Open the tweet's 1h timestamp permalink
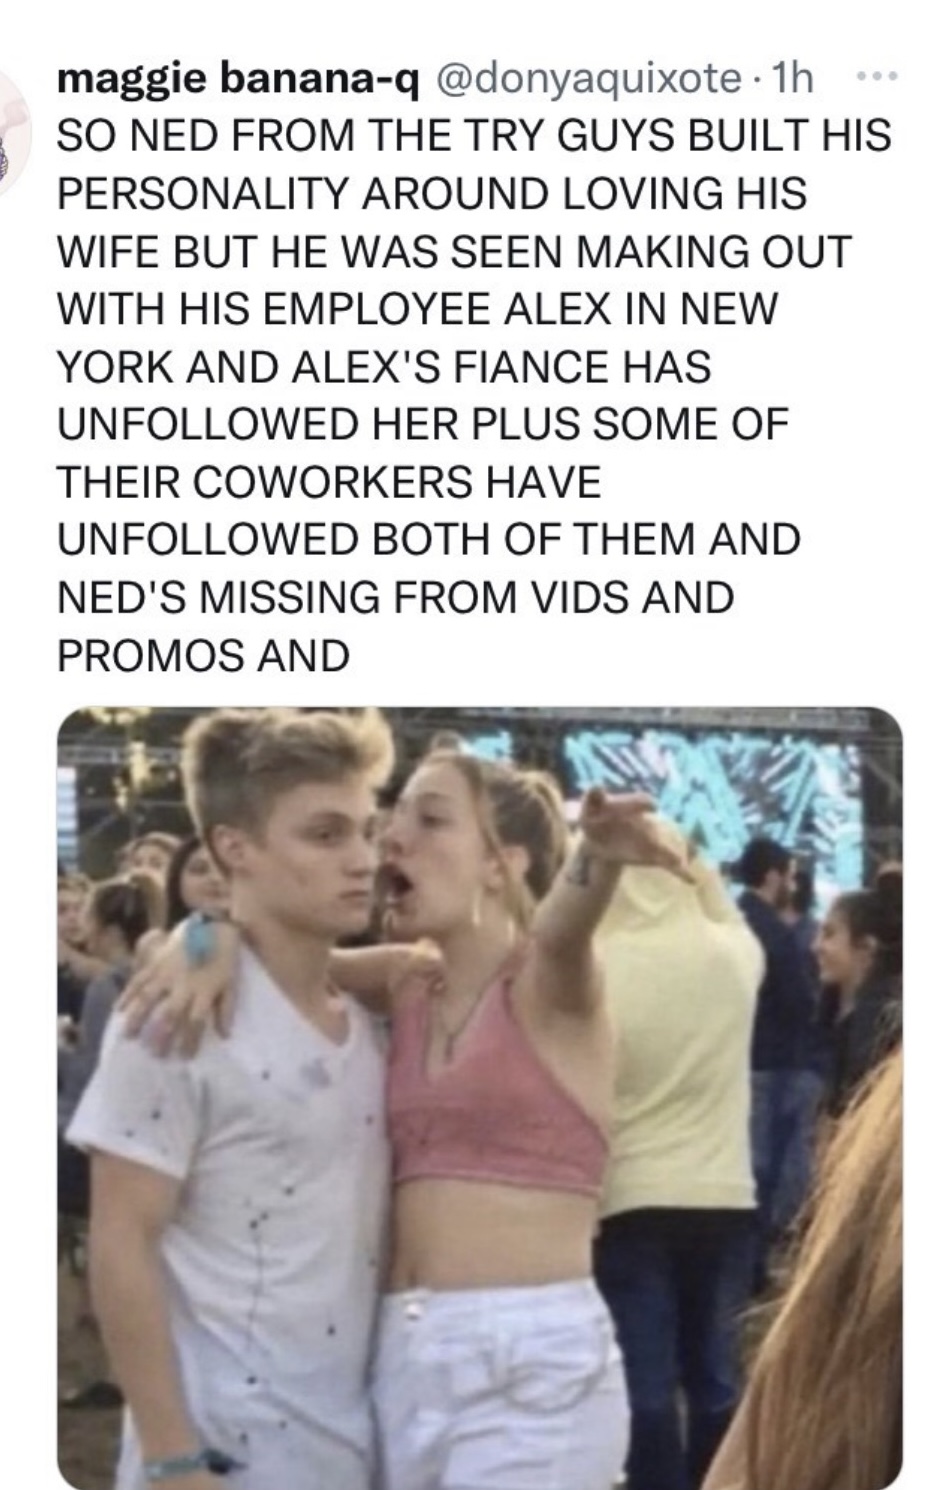The image size is (941, 1490). [789, 78]
